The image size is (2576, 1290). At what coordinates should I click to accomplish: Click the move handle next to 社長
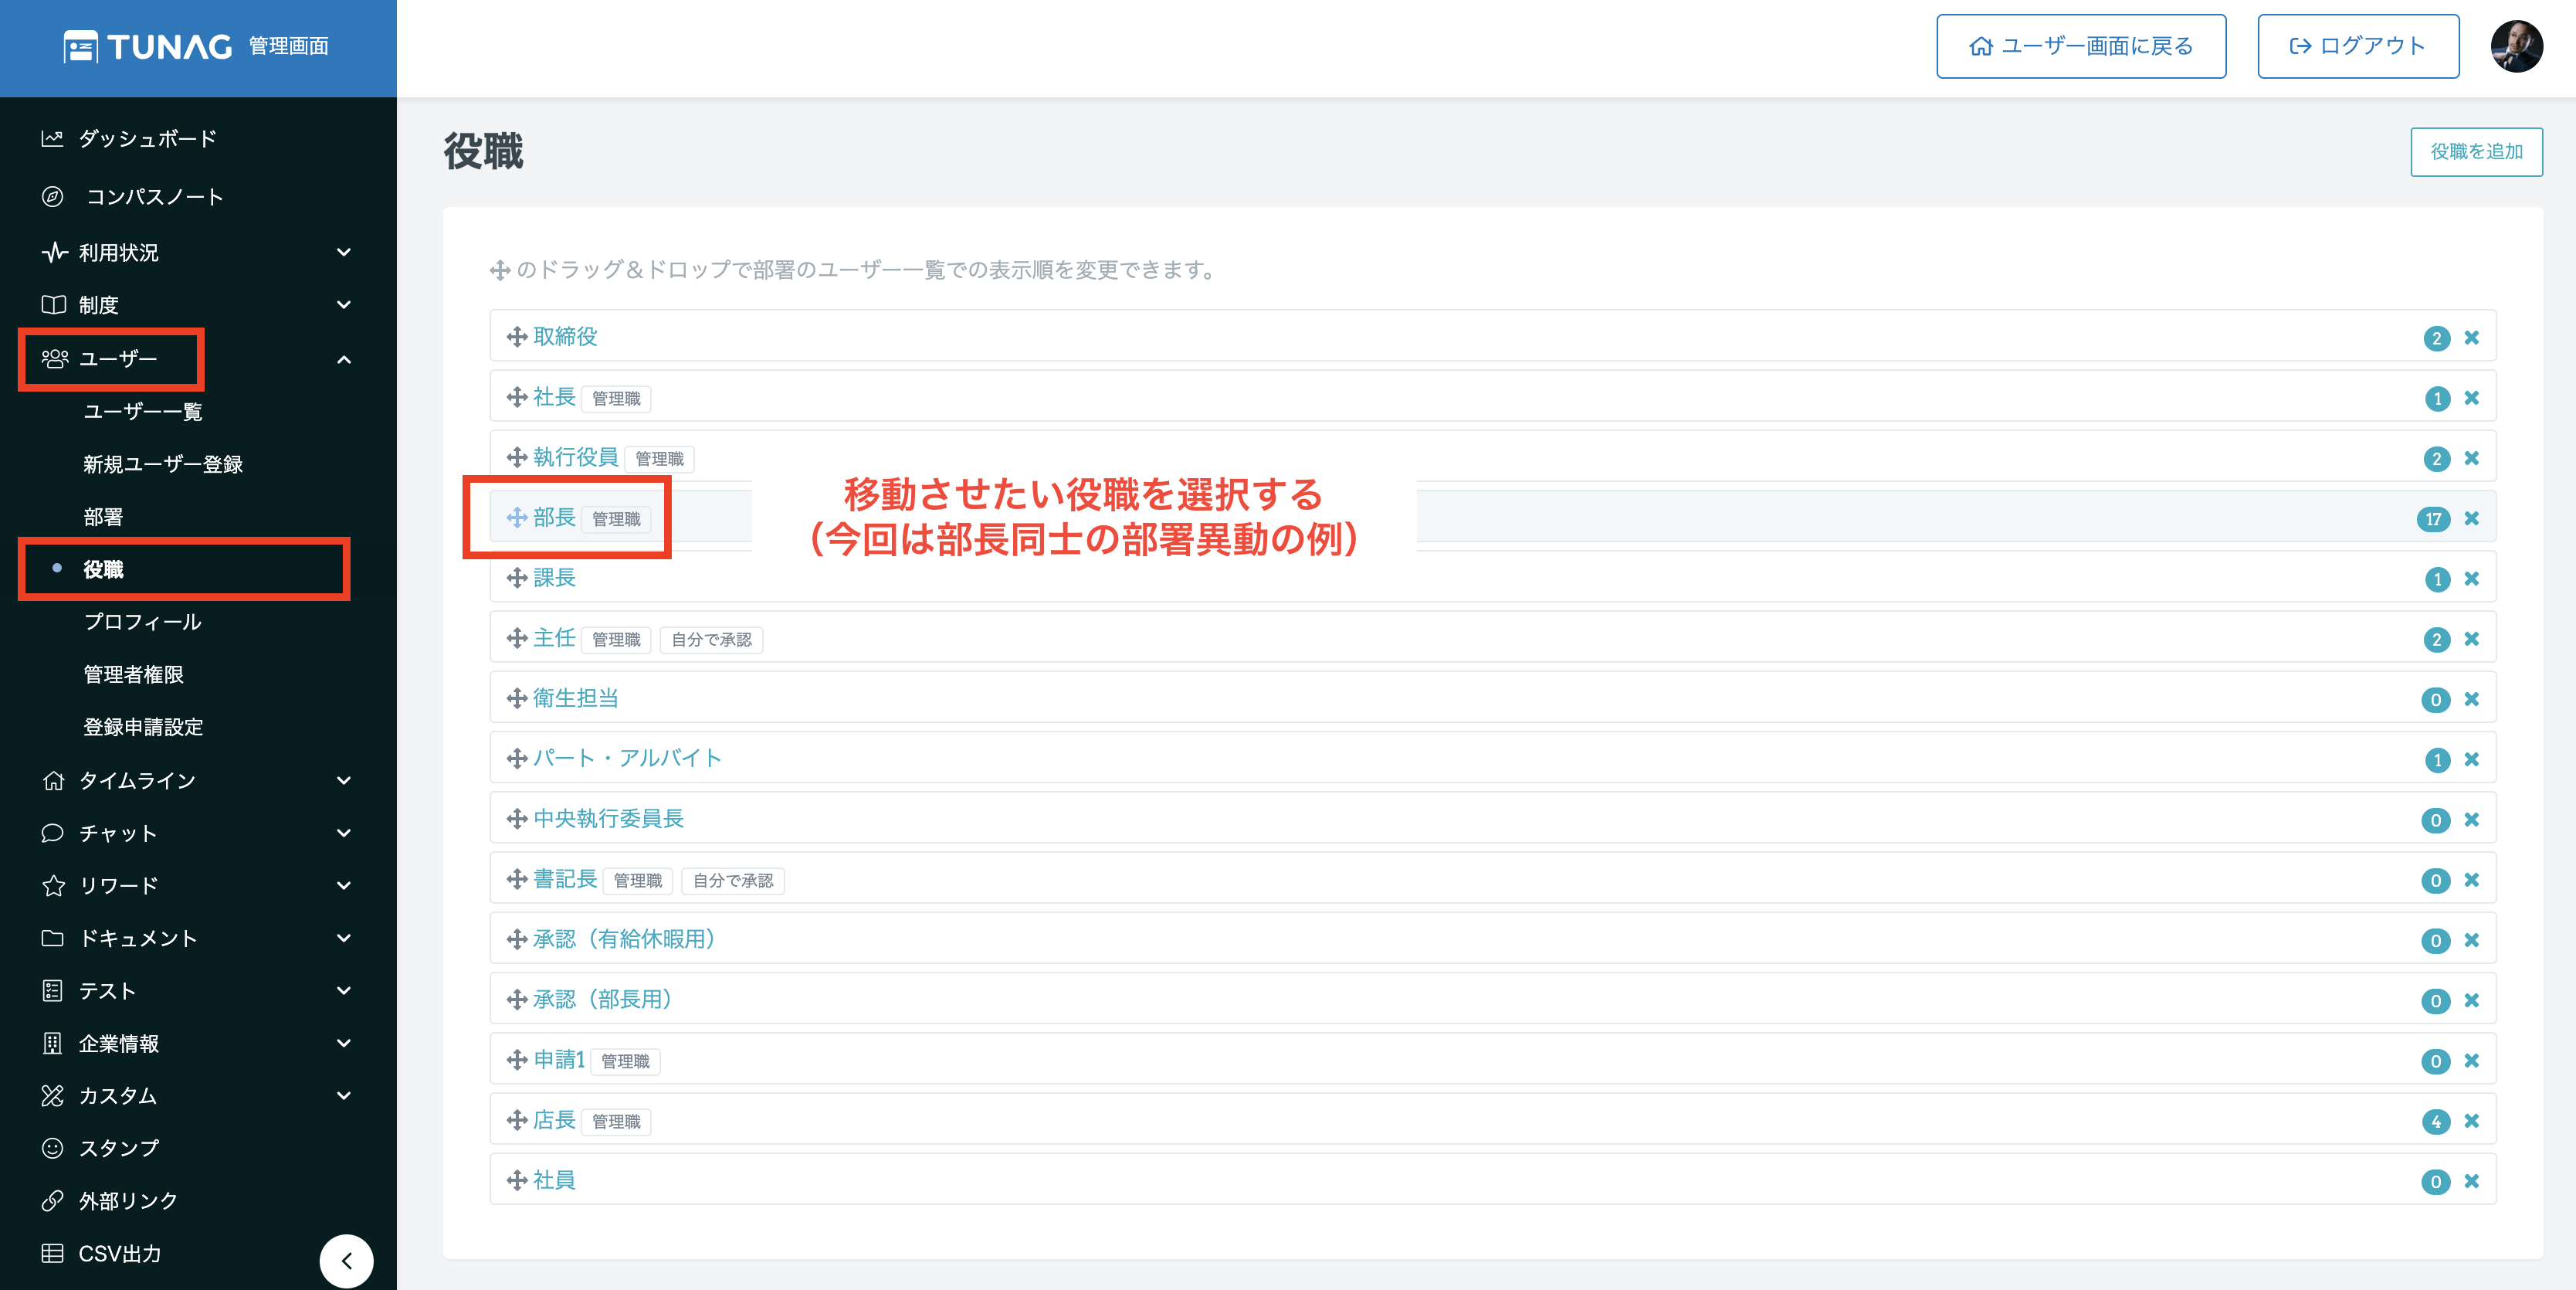point(516,397)
